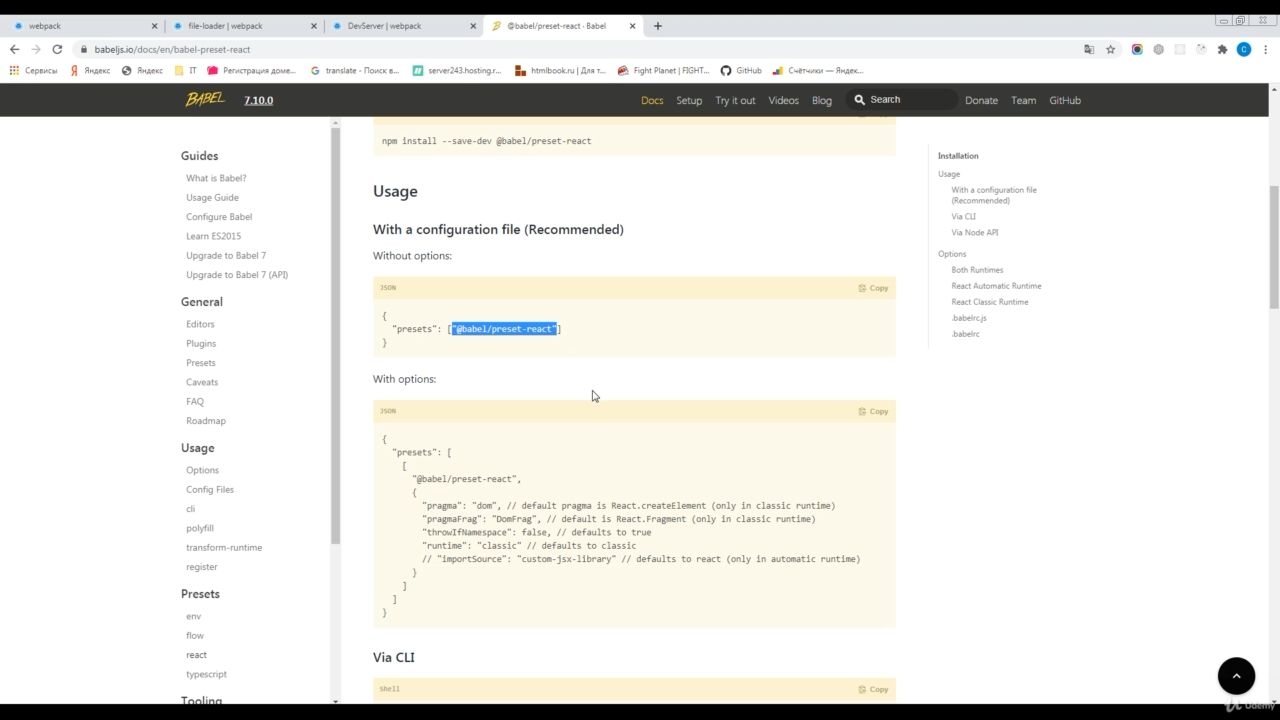The image size is (1280, 720).
Task: Open the server243.hosting bookmark
Action: coord(458,70)
